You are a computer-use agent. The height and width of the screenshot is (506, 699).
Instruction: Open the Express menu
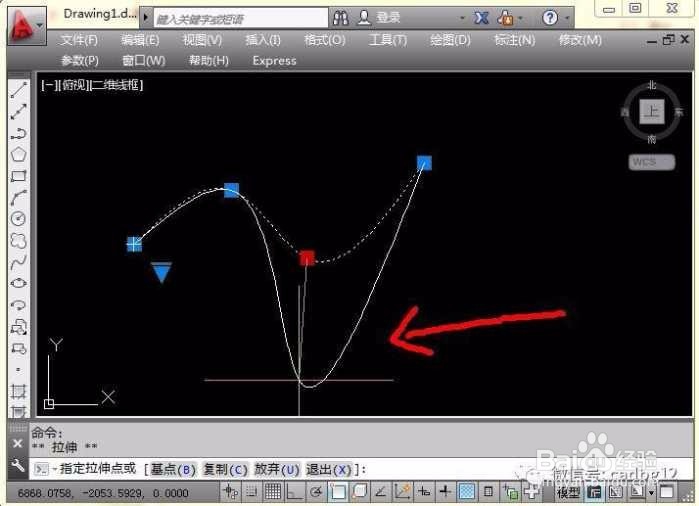(274, 61)
